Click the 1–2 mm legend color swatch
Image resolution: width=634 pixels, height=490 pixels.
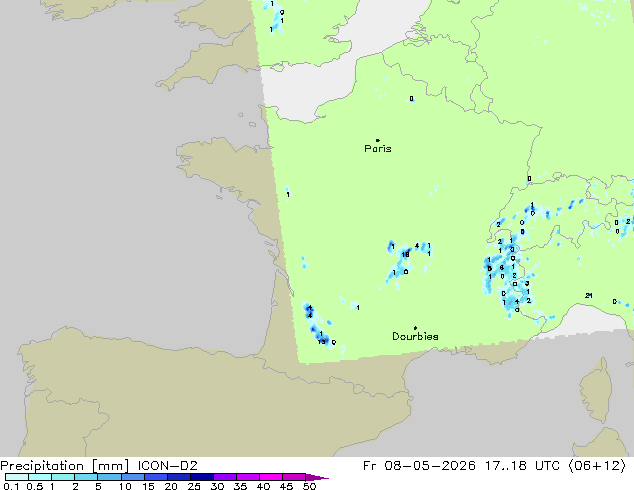tap(63, 477)
